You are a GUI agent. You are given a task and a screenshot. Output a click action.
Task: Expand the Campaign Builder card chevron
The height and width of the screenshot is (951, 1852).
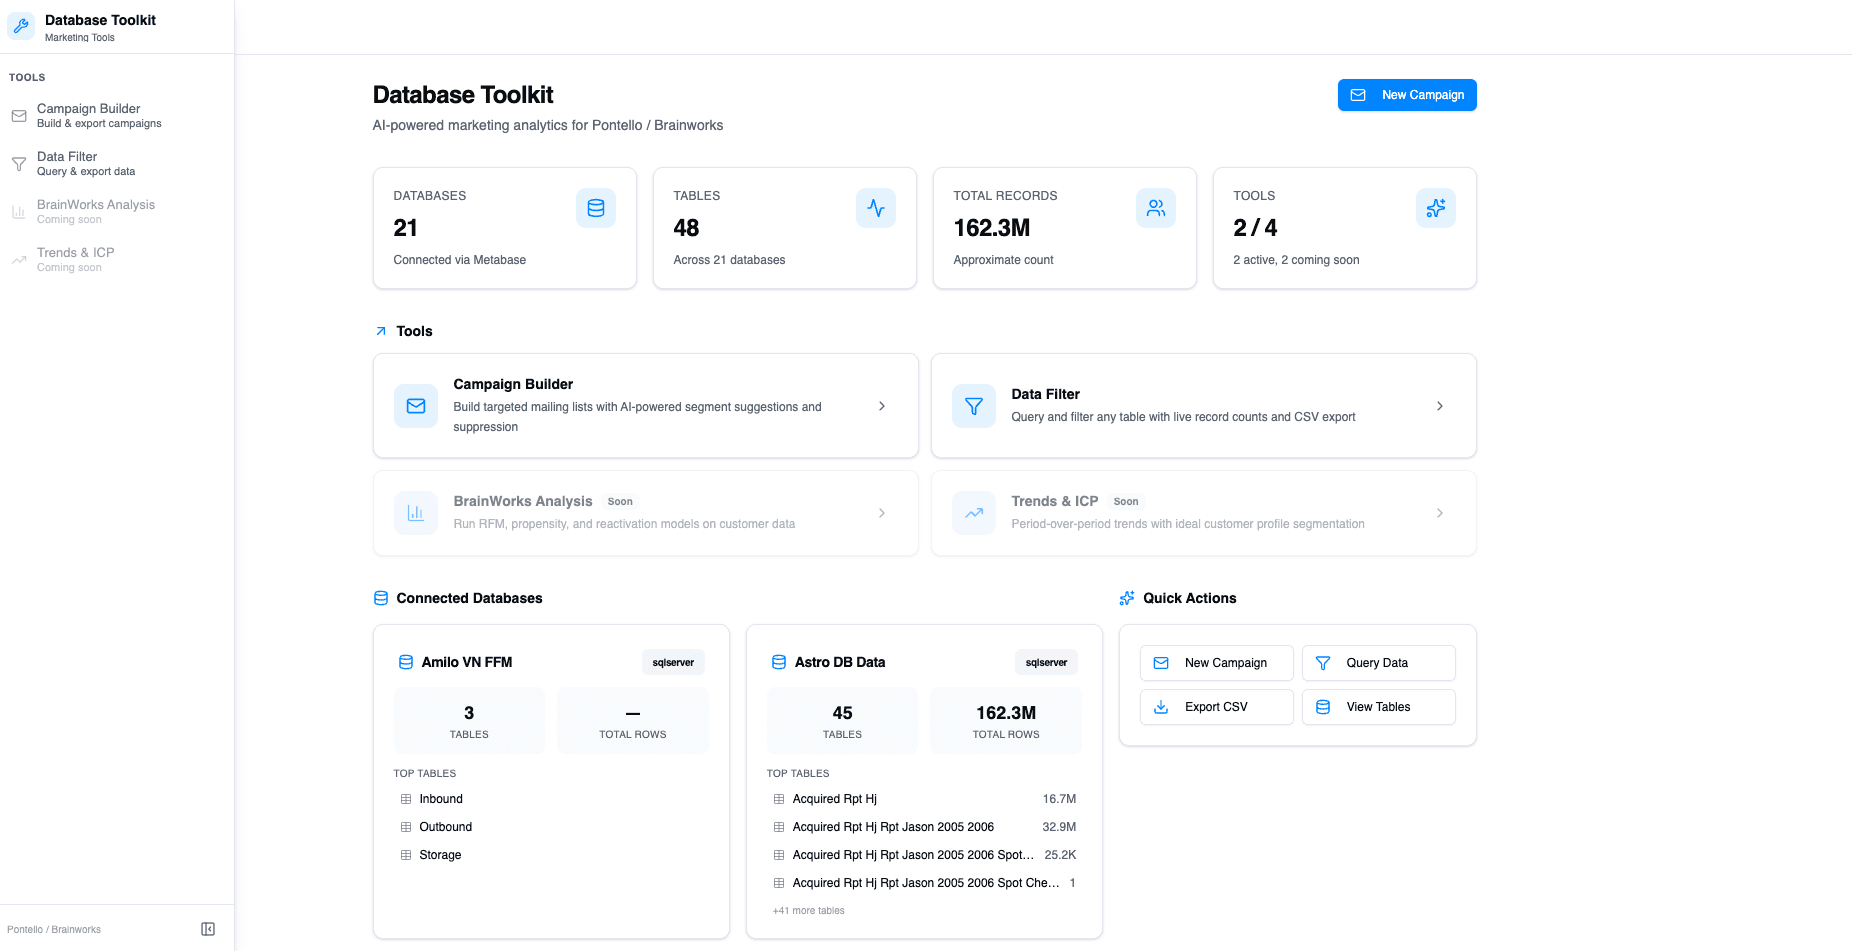882,406
